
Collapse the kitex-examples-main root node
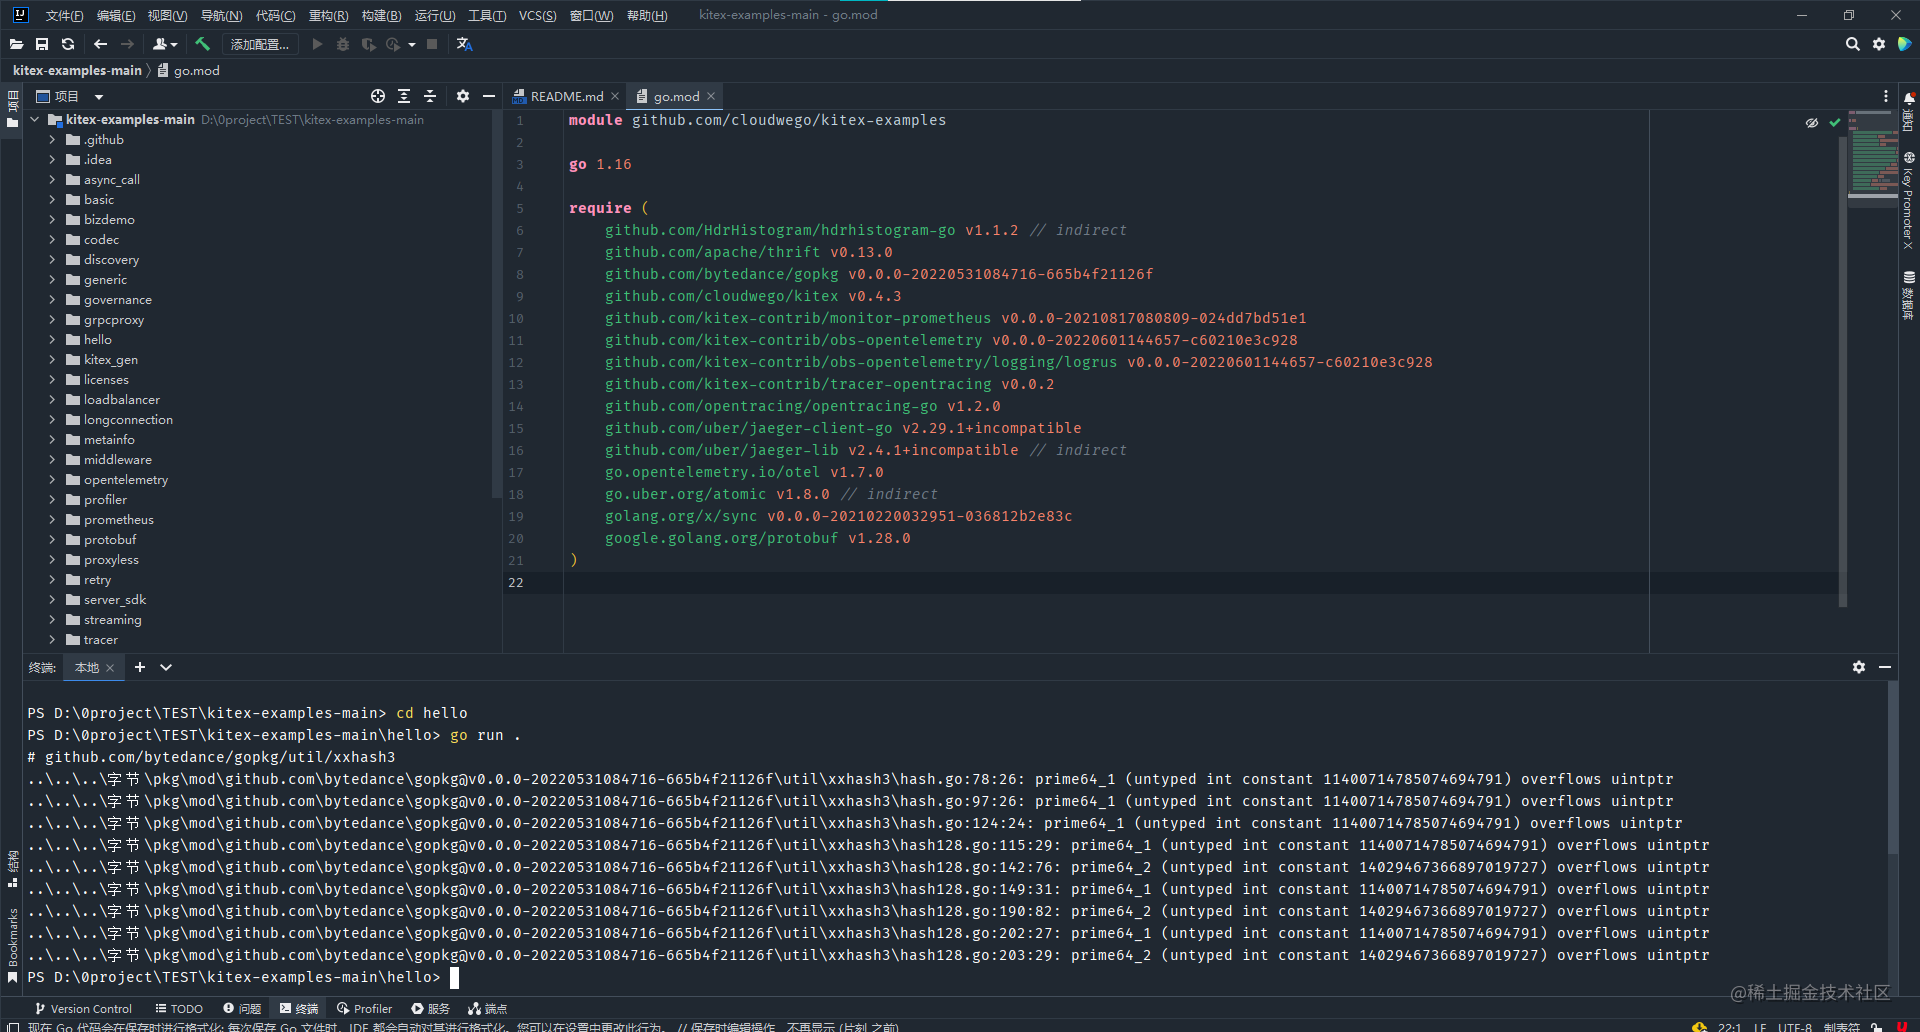35,120
